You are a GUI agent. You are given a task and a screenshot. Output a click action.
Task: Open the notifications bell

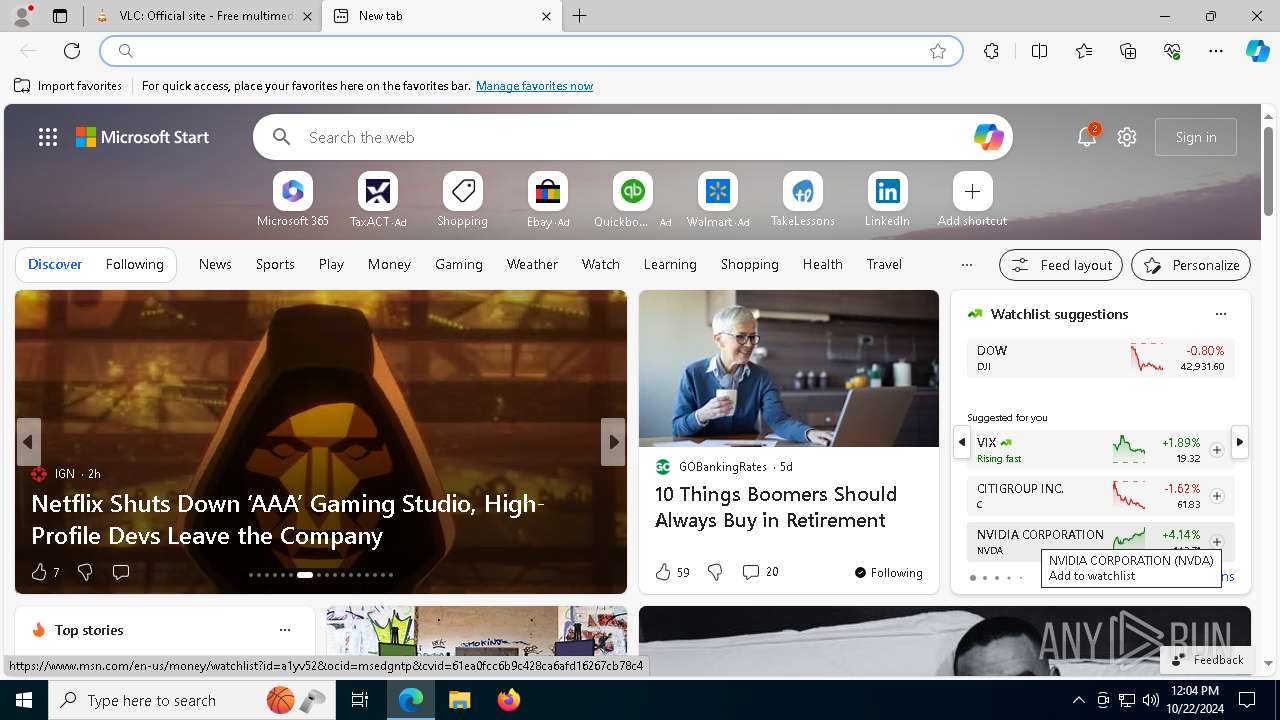point(1087,137)
